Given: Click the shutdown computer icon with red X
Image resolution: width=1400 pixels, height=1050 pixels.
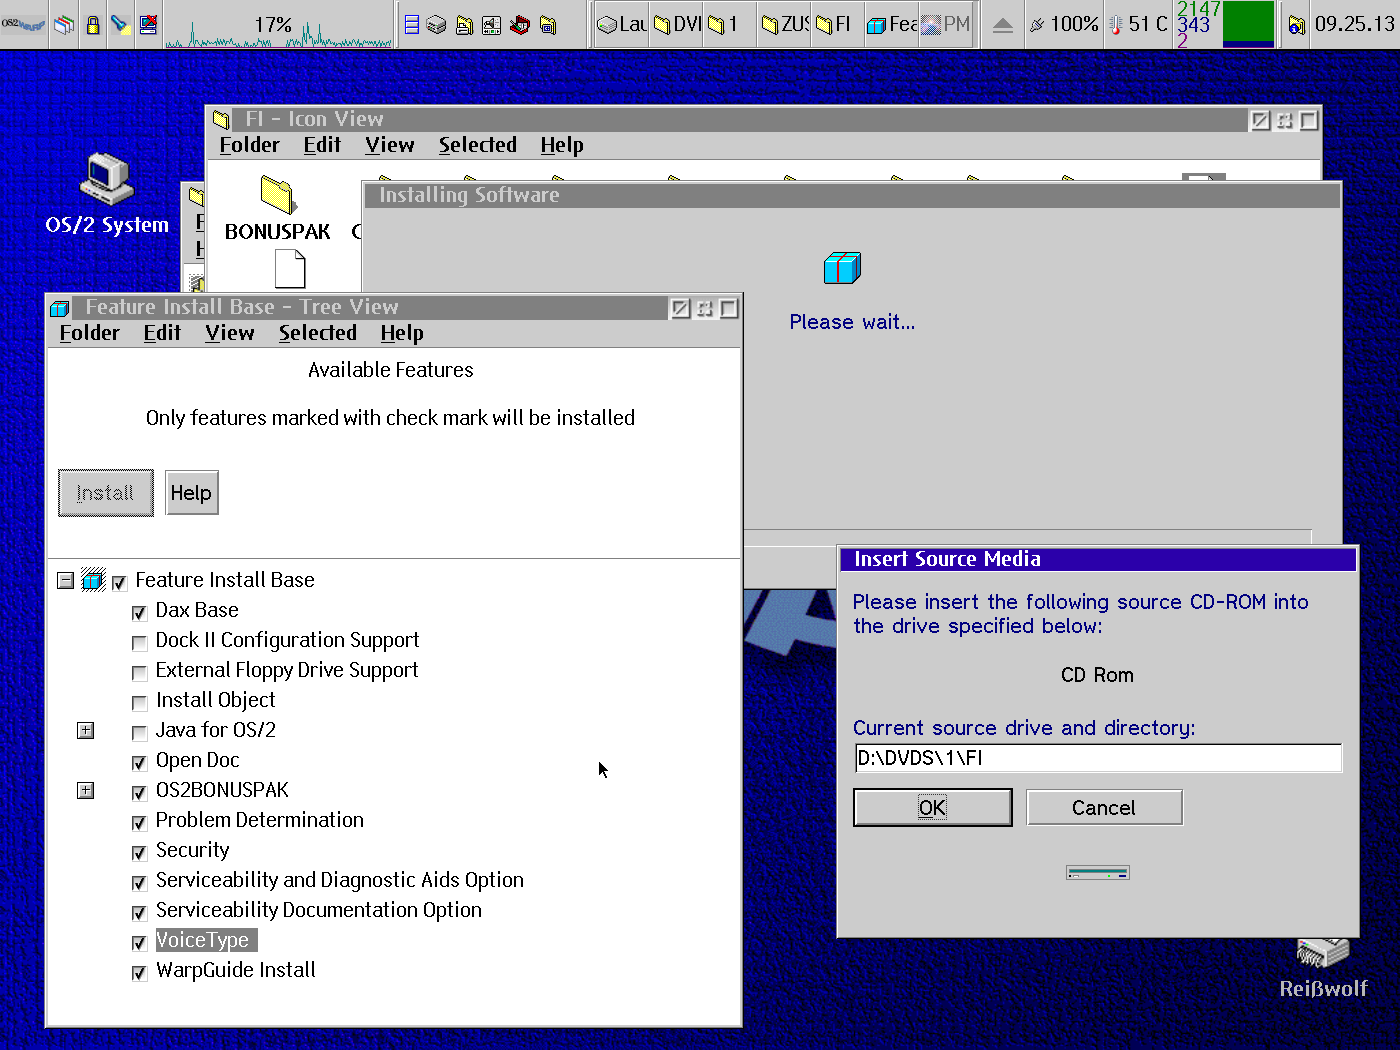Looking at the screenshot, I should click(x=148, y=24).
